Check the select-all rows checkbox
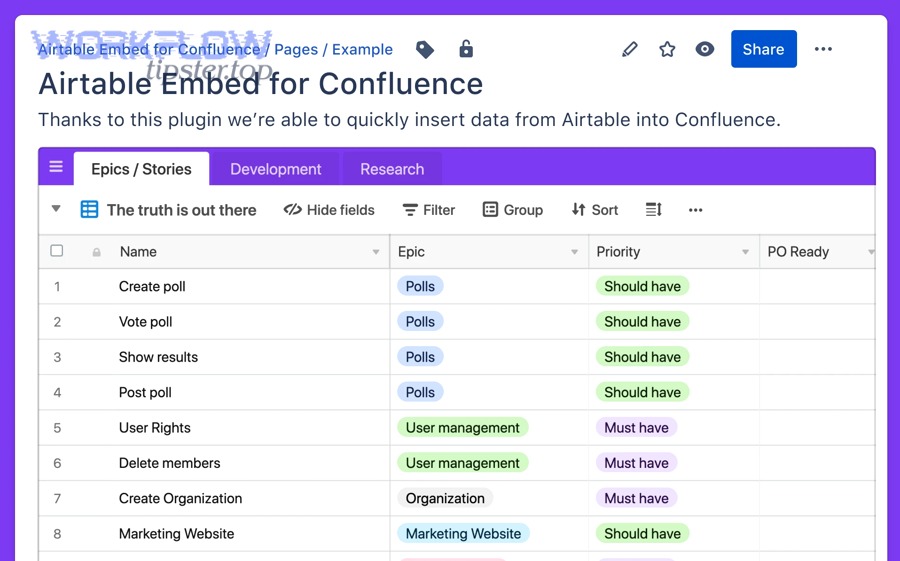 57,251
